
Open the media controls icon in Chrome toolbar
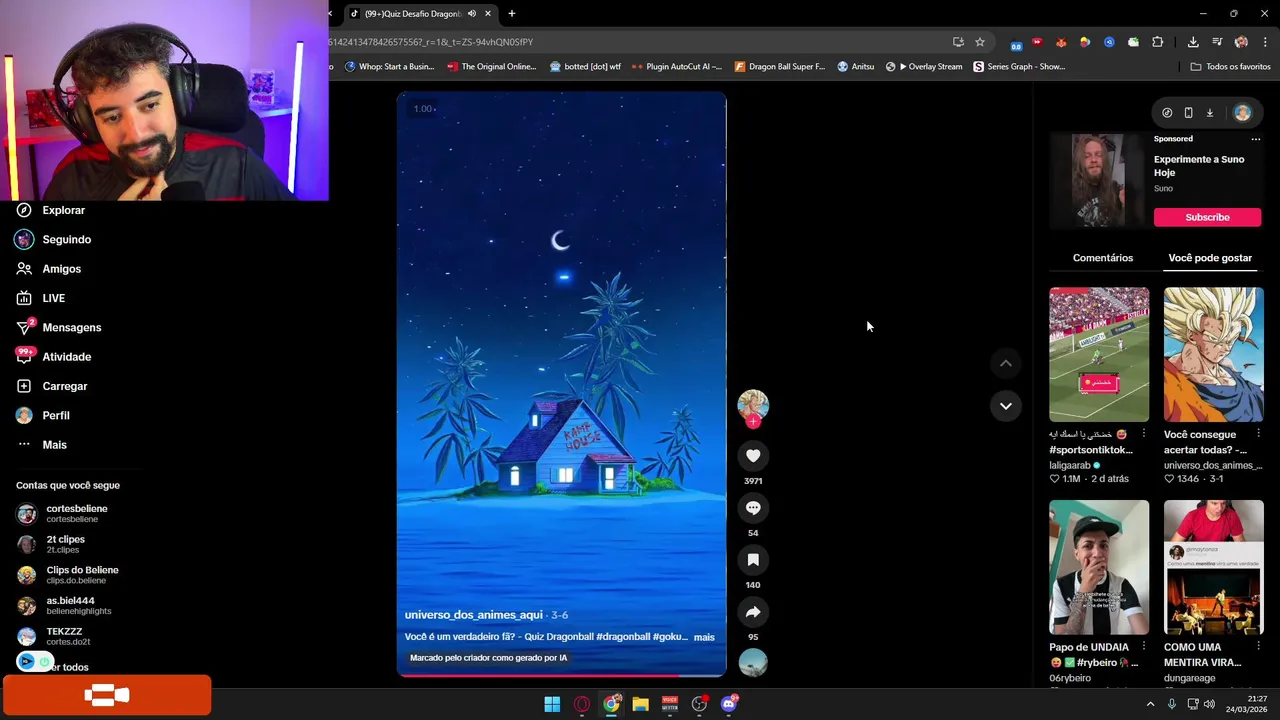tap(1217, 42)
